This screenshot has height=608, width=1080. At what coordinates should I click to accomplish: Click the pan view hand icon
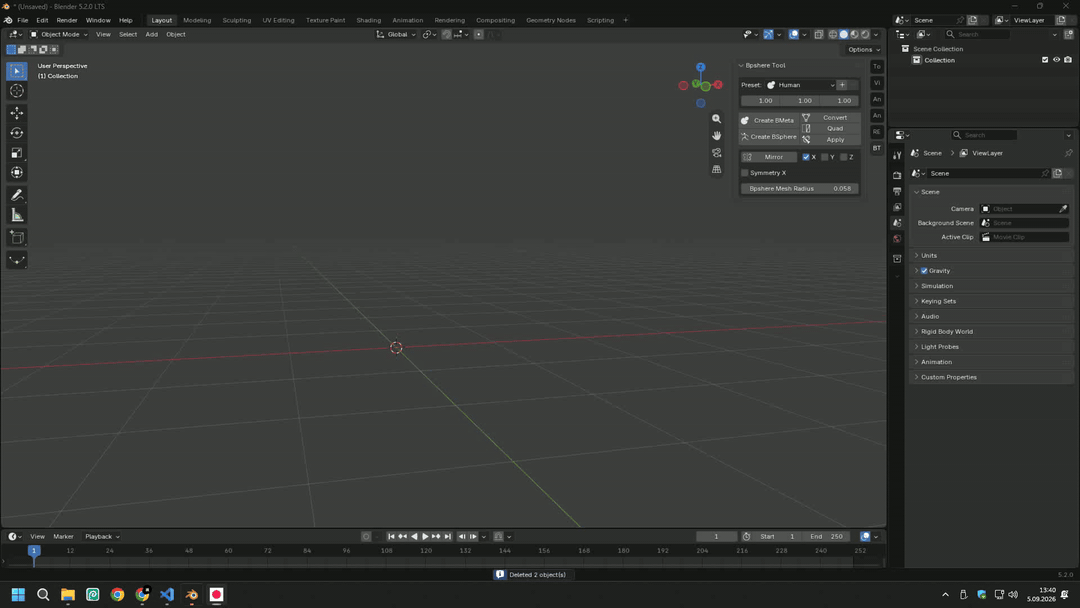(x=716, y=136)
